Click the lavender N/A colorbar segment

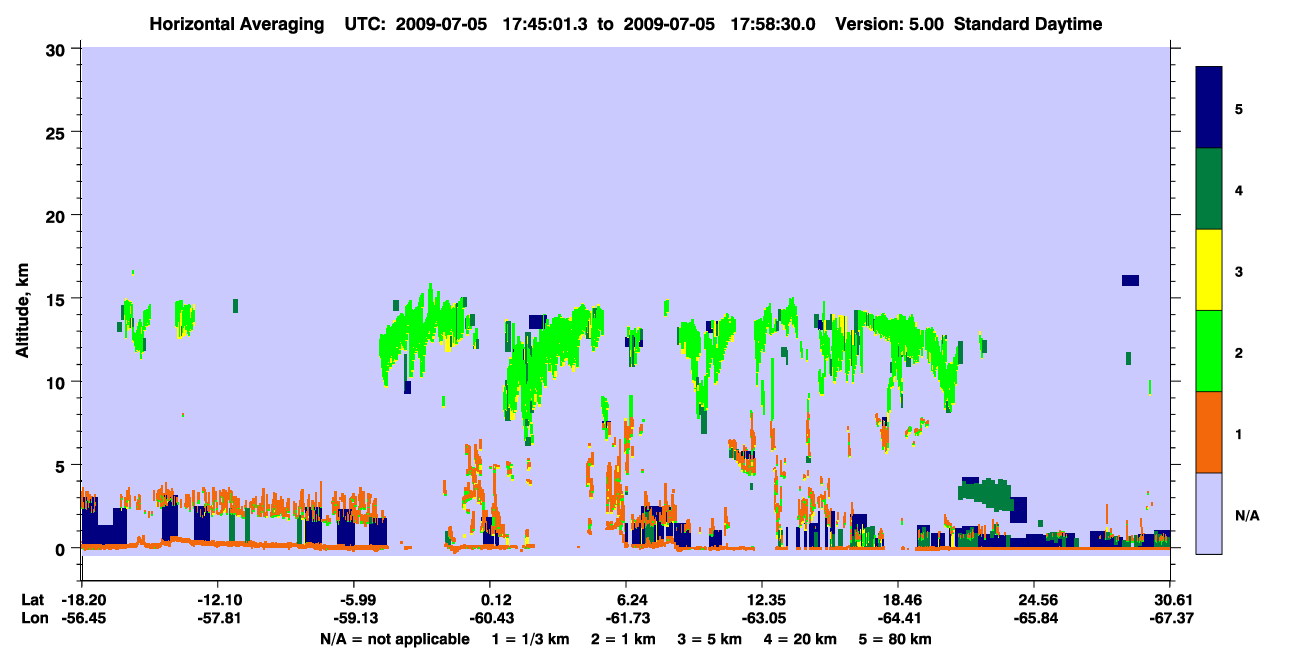click(1209, 513)
